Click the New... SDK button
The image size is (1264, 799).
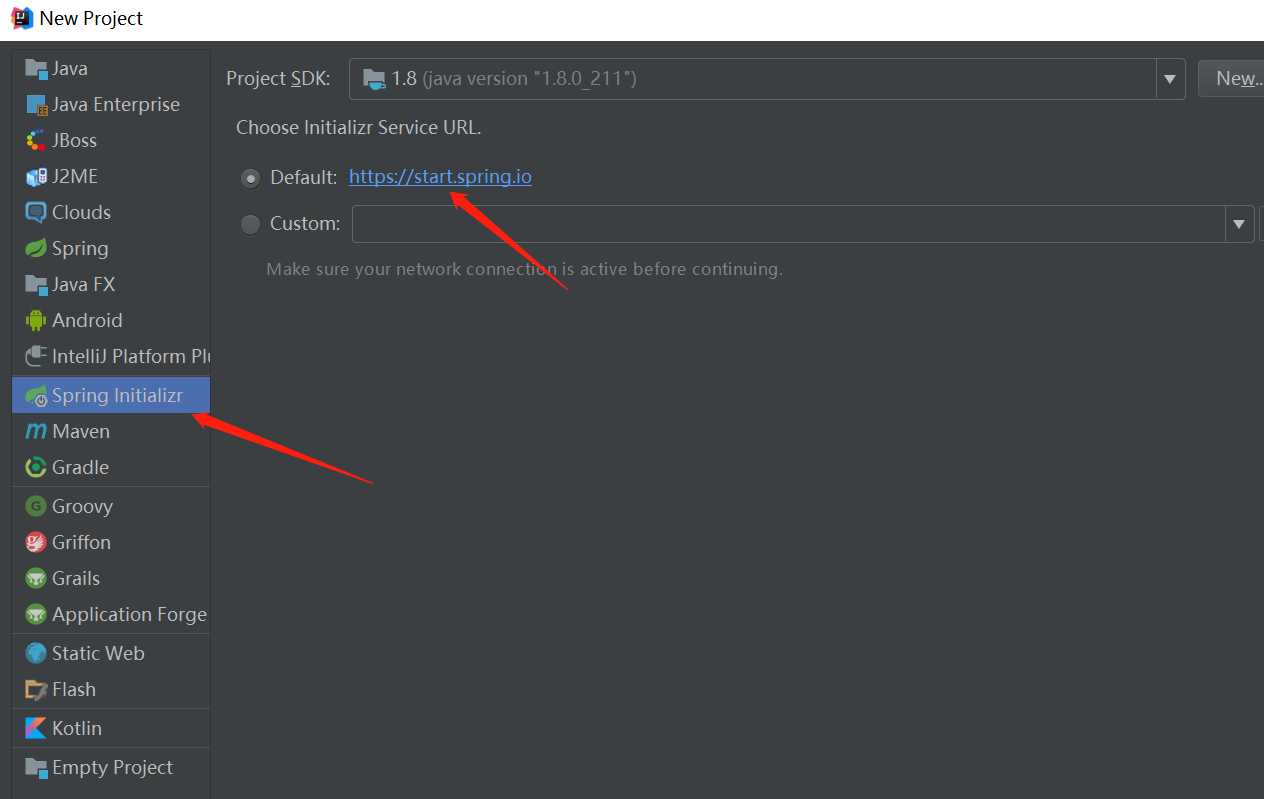coord(1232,79)
